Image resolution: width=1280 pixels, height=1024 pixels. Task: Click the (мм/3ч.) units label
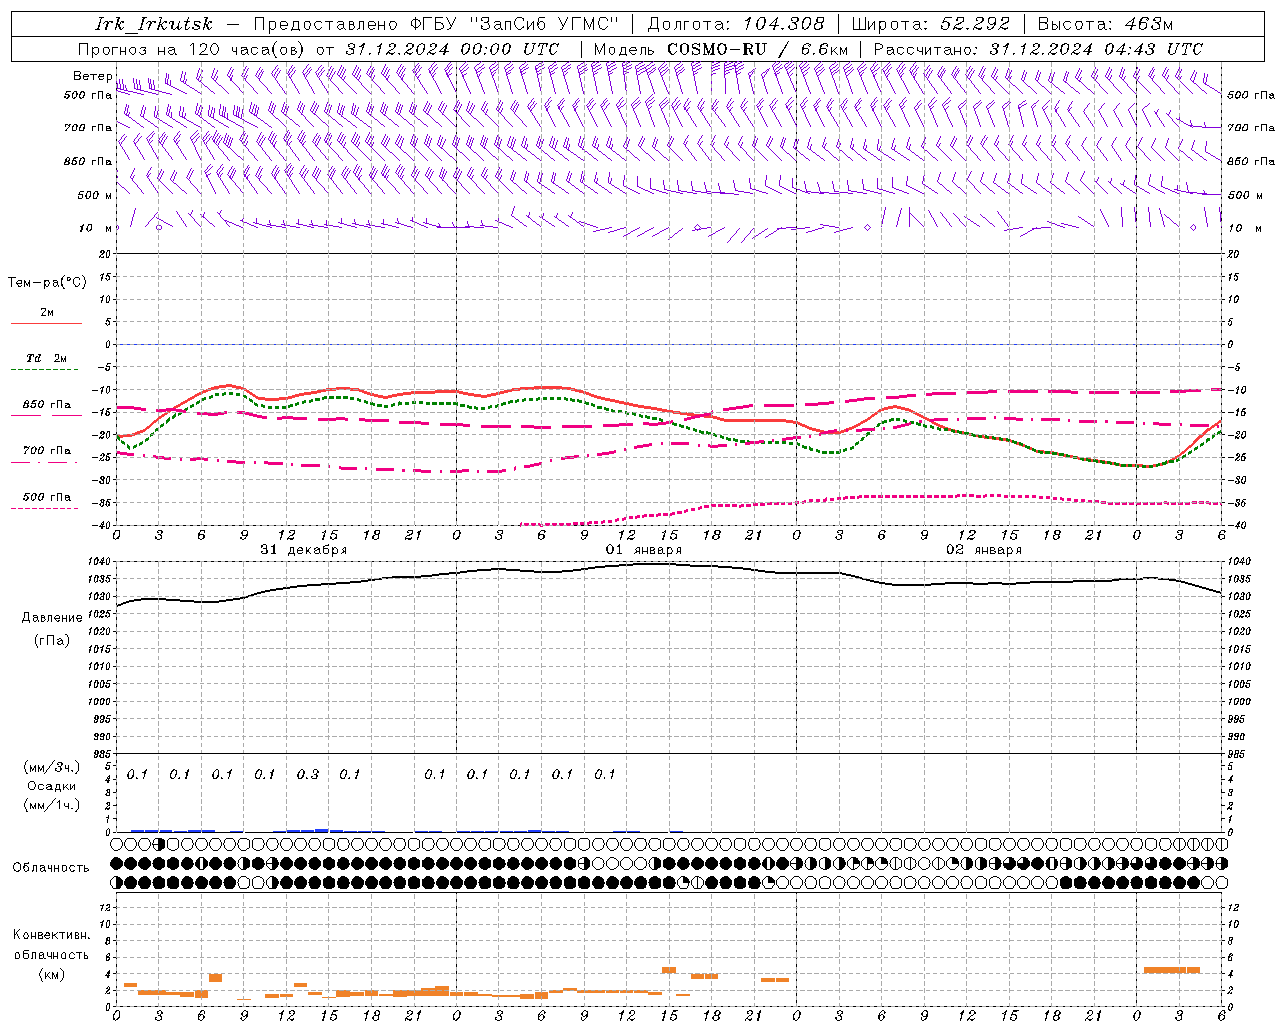(52, 767)
